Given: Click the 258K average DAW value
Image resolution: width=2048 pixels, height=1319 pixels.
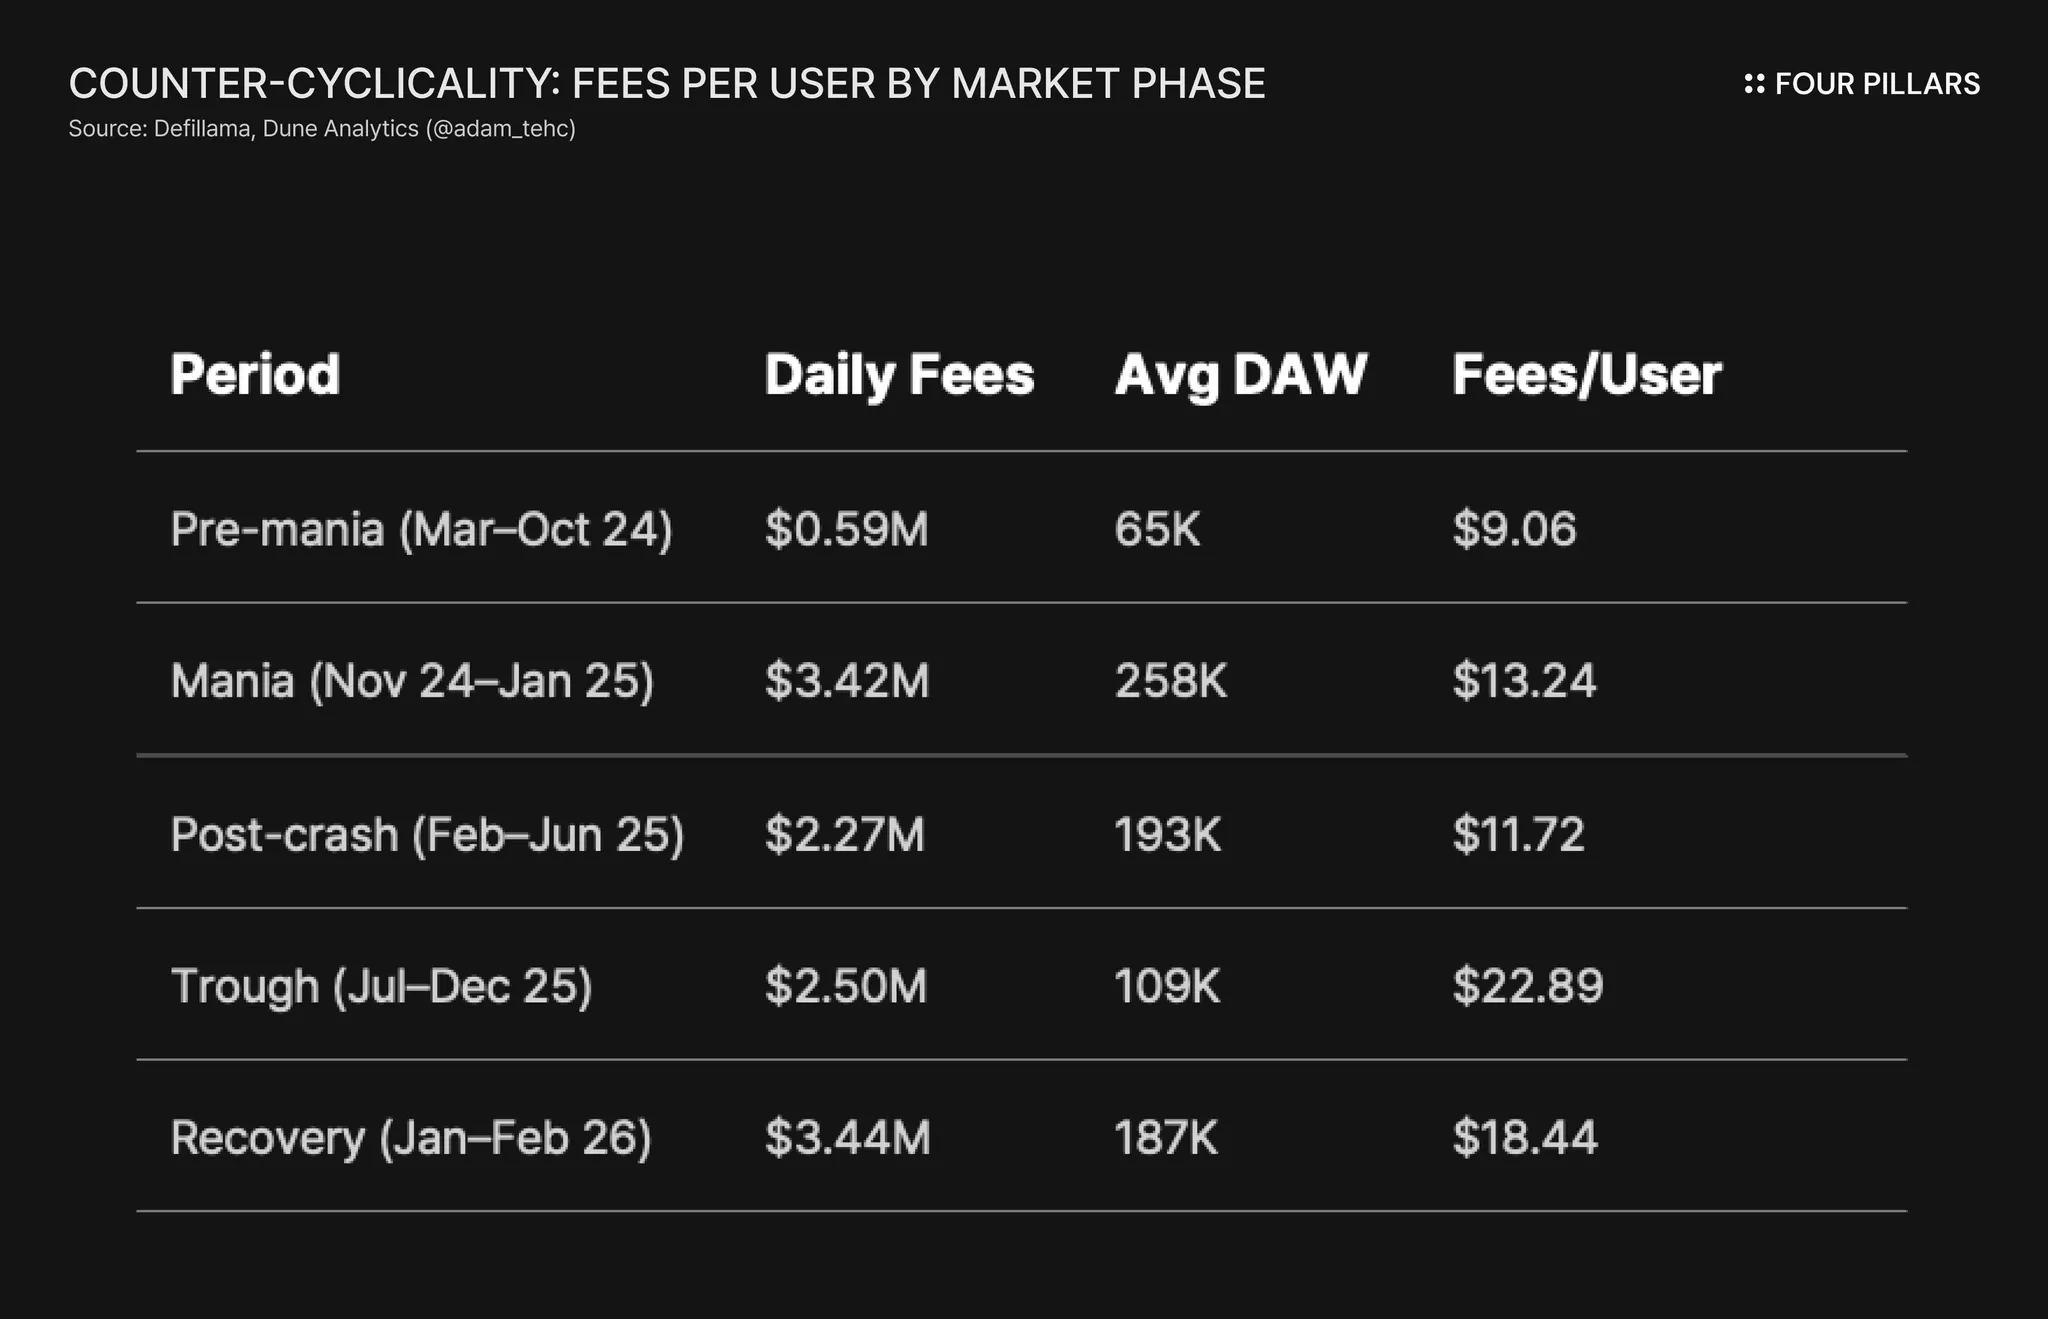Looking at the screenshot, I should [x=1170, y=681].
